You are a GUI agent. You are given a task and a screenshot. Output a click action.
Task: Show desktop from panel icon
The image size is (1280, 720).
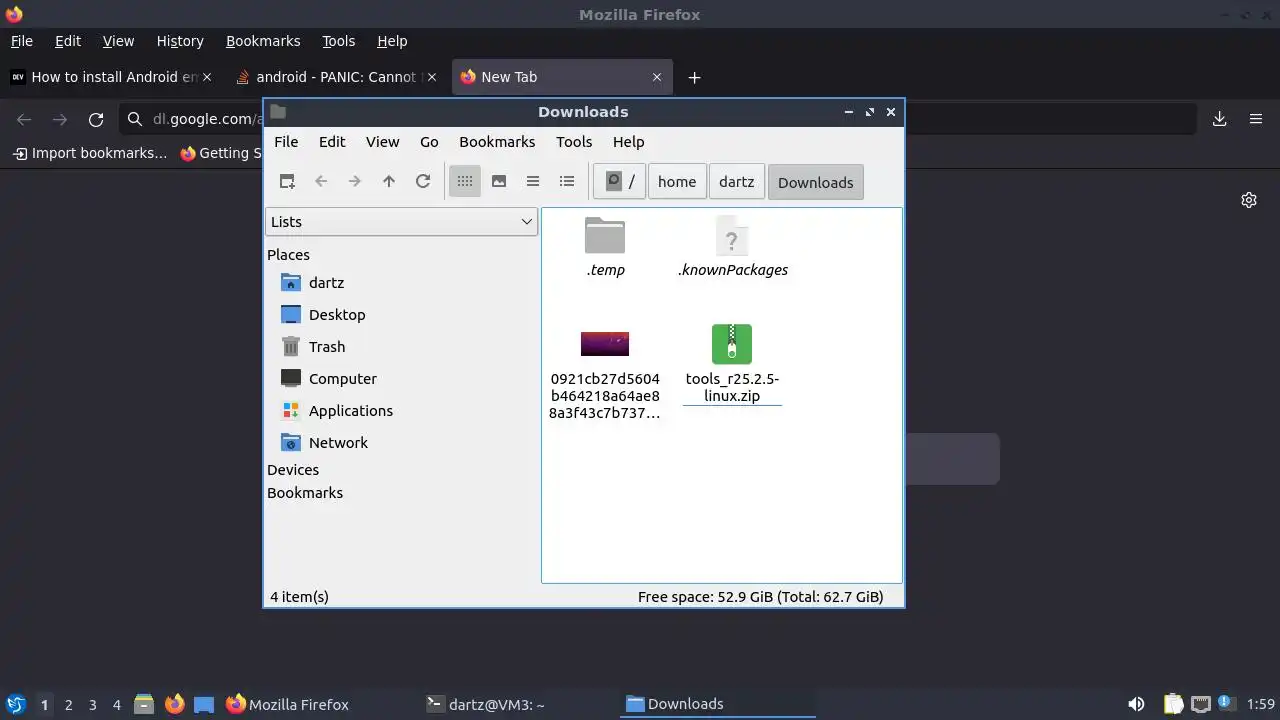pyautogui.click(x=204, y=704)
